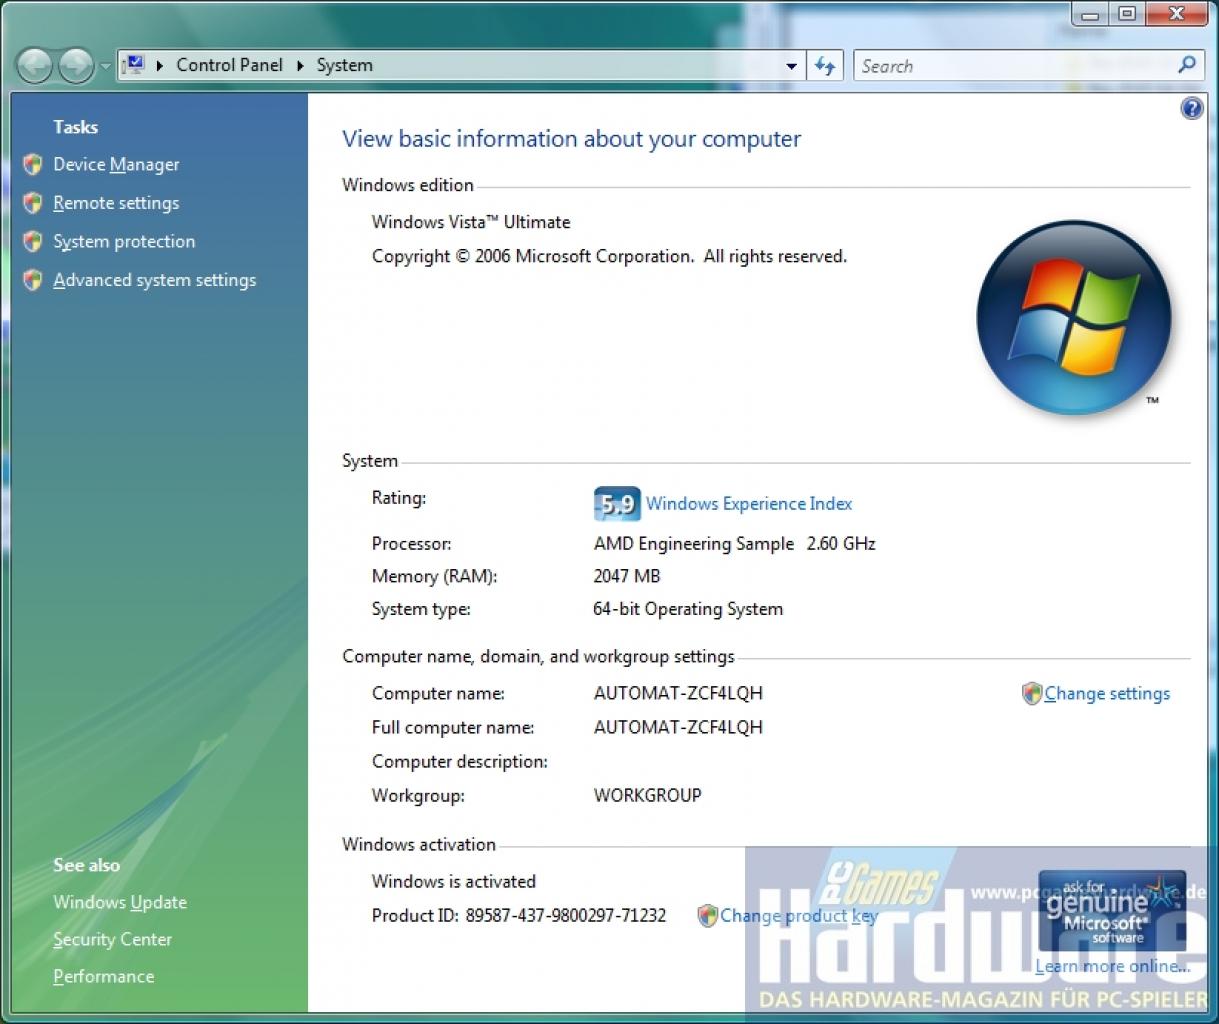Open Device Manager task link
This screenshot has width=1219, height=1024.
coord(116,164)
